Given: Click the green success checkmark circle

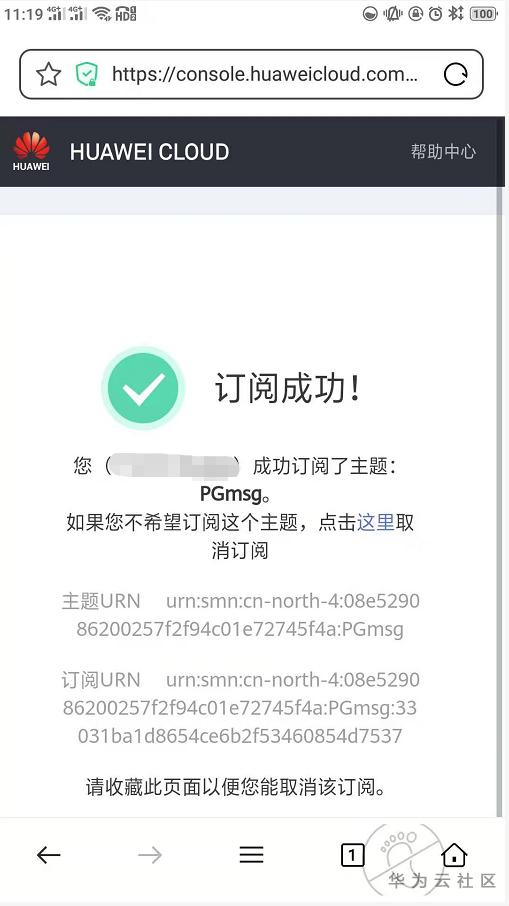Looking at the screenshot, I should pyautogui.click(x=143, y=388).
